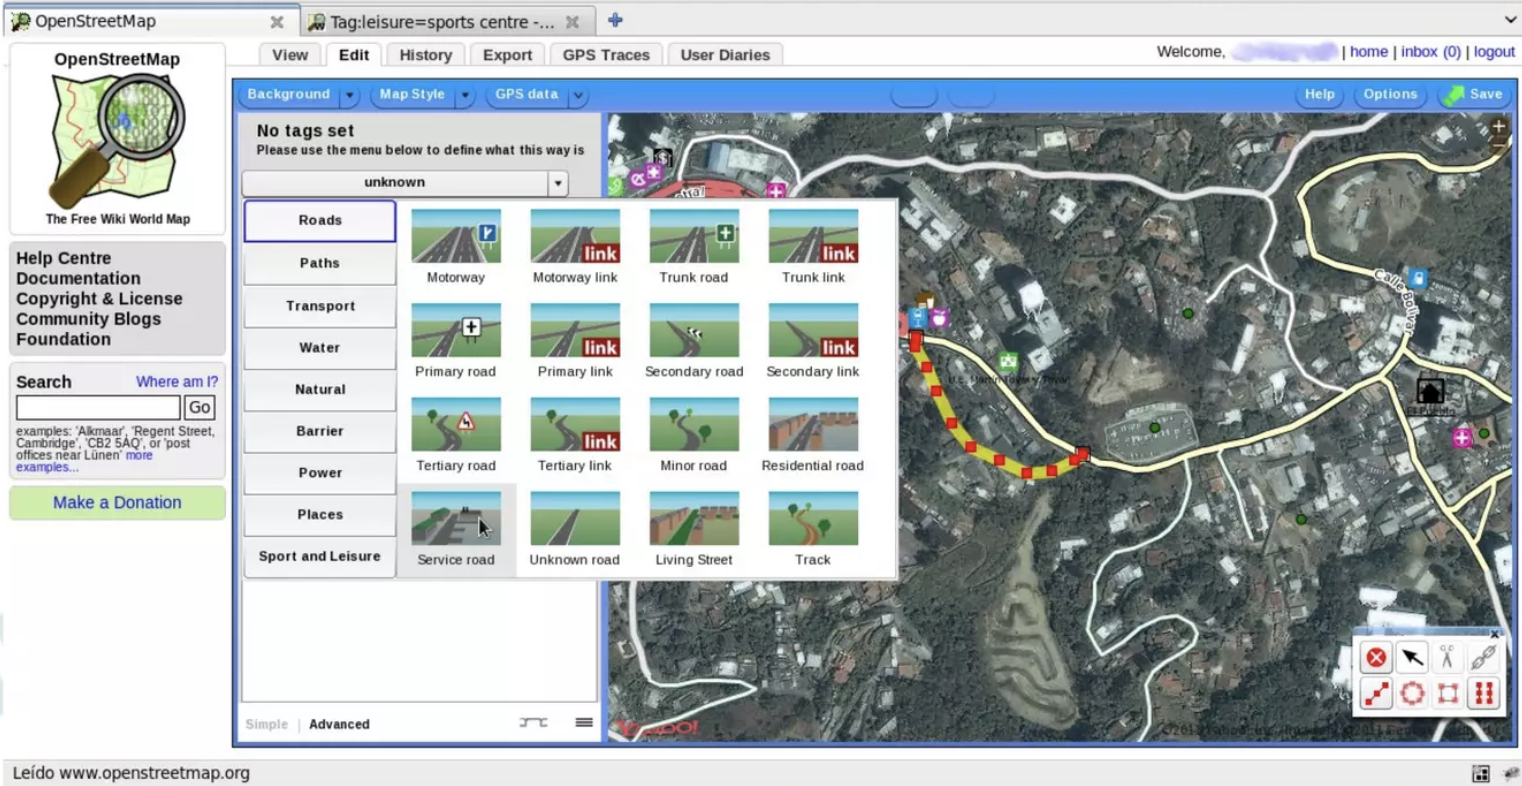Screen dimensions: 1522x786
Task: Click the chain merge-ways tool
Action: (1483, 657)
